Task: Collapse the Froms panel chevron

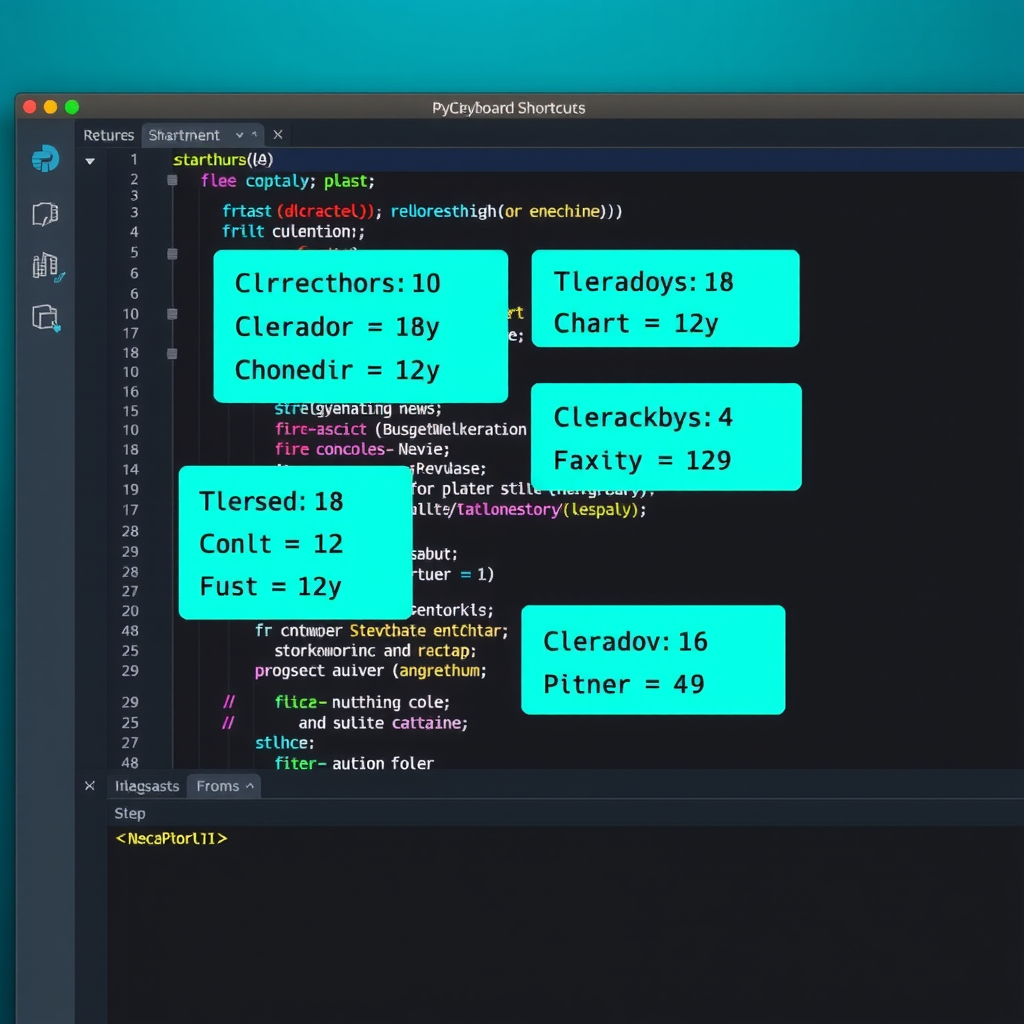Action: [250, 786]
